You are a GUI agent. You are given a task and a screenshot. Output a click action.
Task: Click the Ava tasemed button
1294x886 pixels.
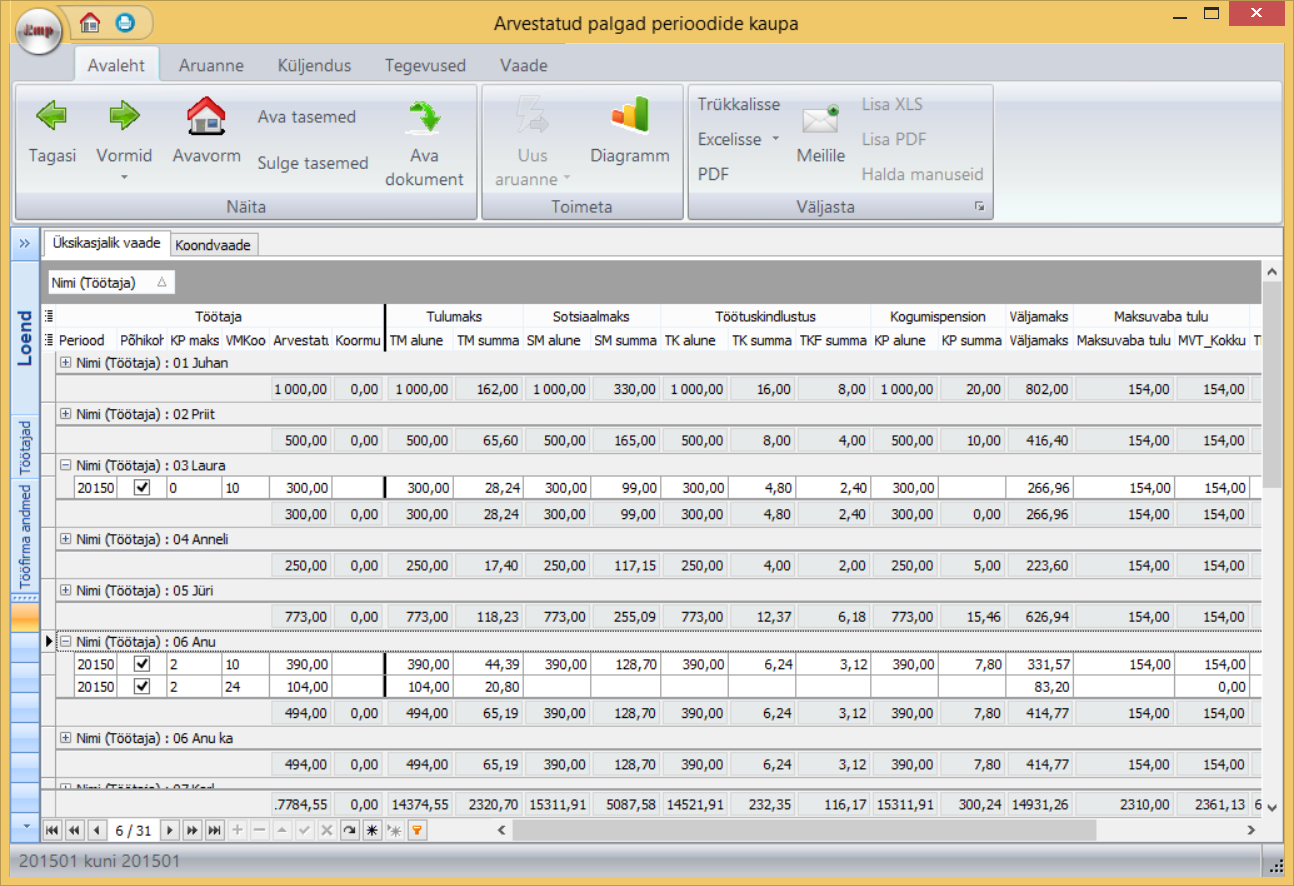[x=306, y=117]
